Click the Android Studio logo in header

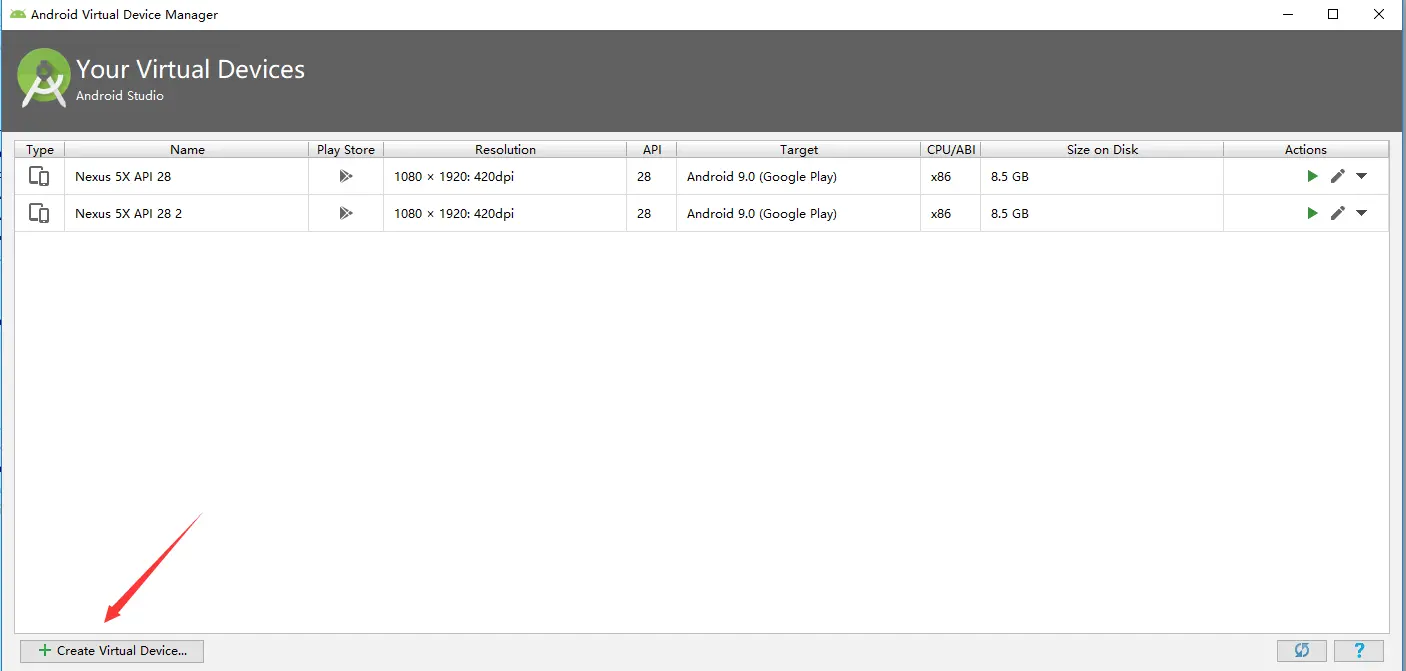[x=44, y=78]
